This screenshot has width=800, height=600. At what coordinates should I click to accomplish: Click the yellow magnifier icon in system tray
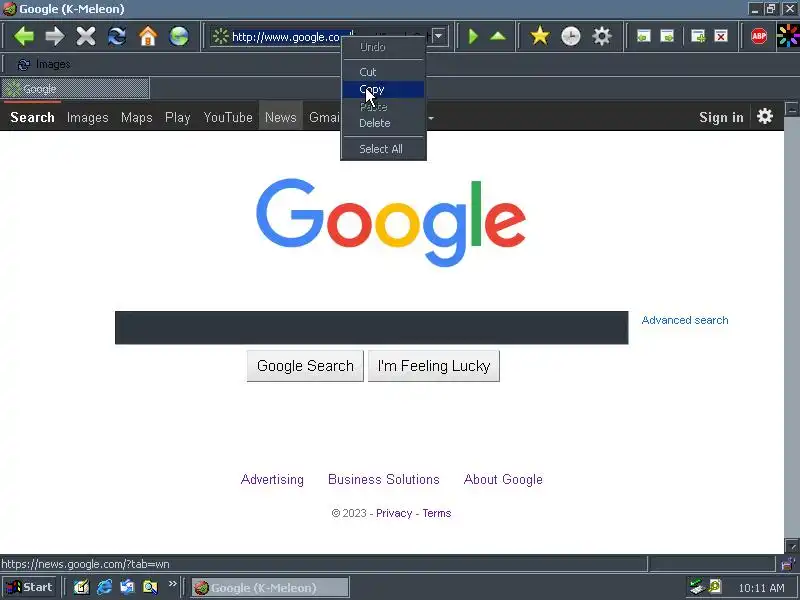click(x=714, y=587)
